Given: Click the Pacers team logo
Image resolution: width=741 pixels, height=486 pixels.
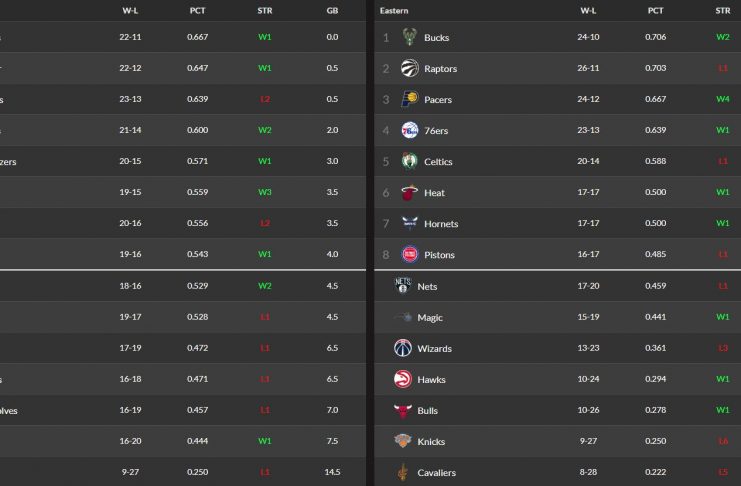Looking at the screenshot, I should click(x=409, y=100).
